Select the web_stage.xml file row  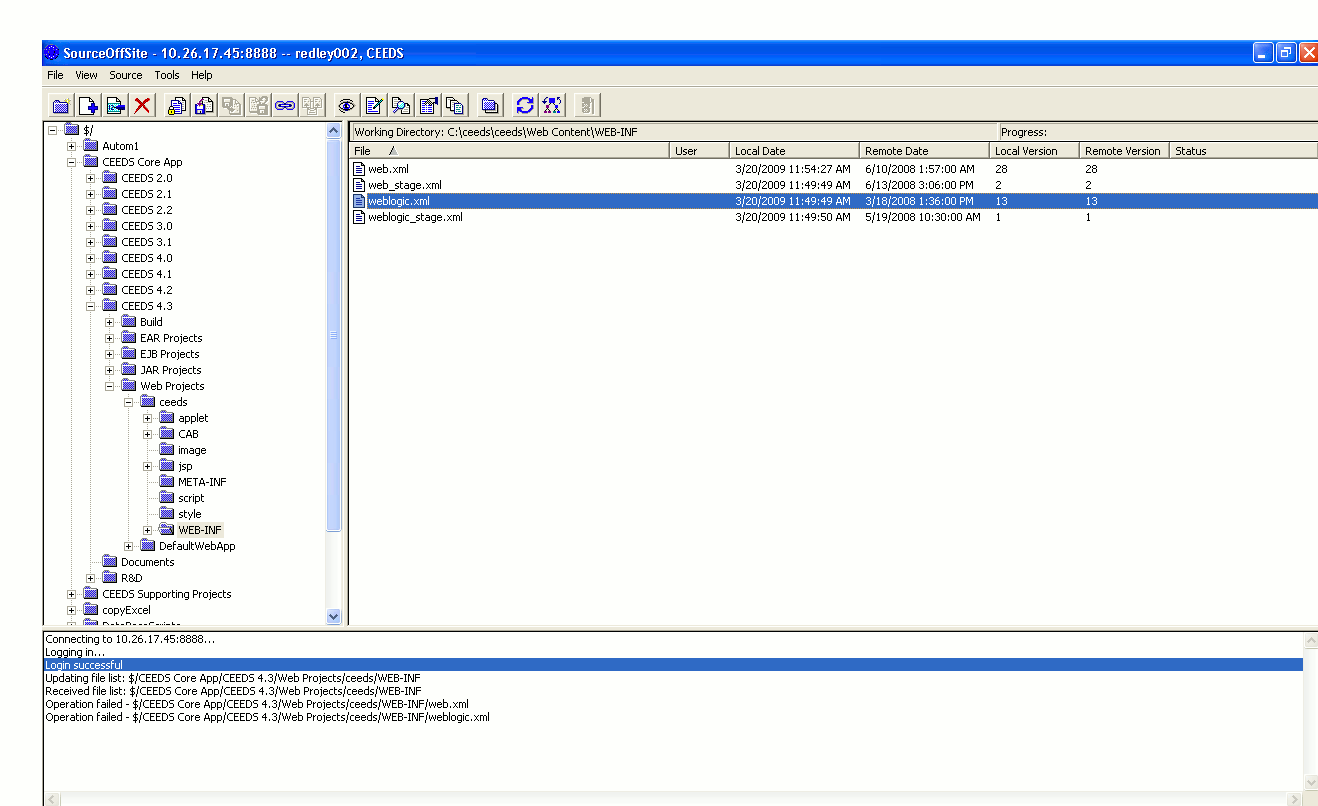(x=834, y=185)
